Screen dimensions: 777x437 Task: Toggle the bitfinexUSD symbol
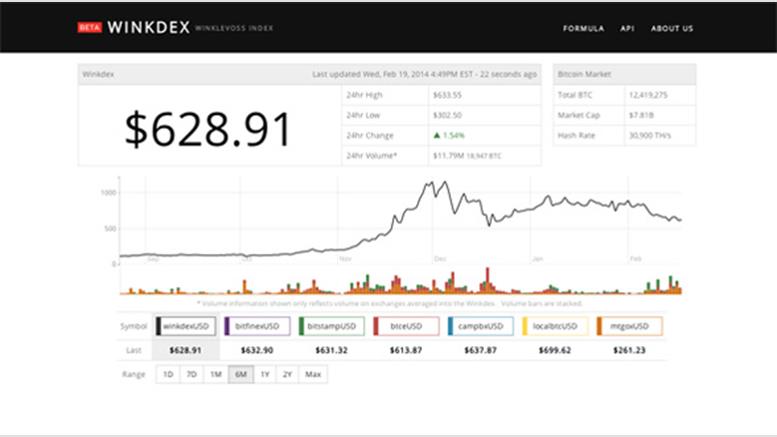pyautogui.click(x=257, y=326)
